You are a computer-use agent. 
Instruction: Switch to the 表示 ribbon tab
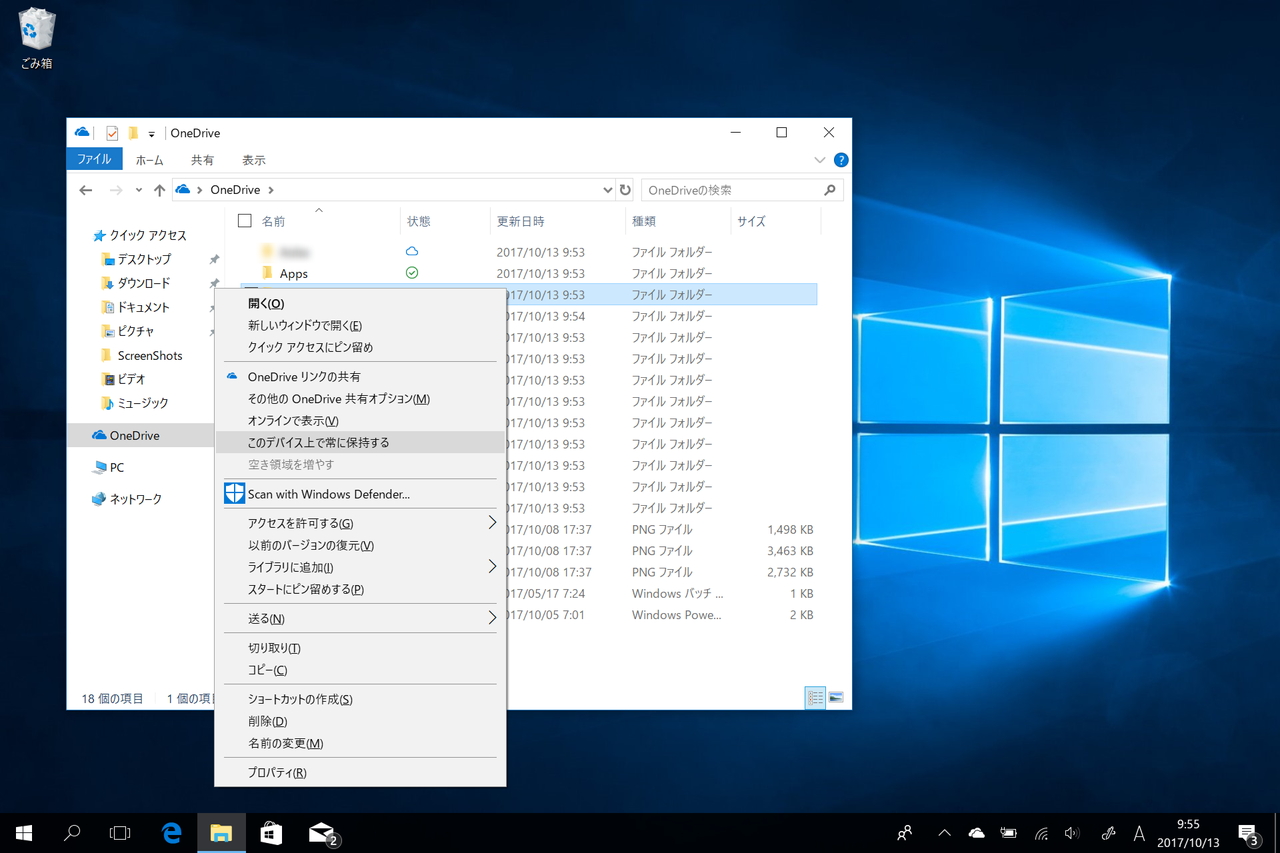[x=253, y=159]
